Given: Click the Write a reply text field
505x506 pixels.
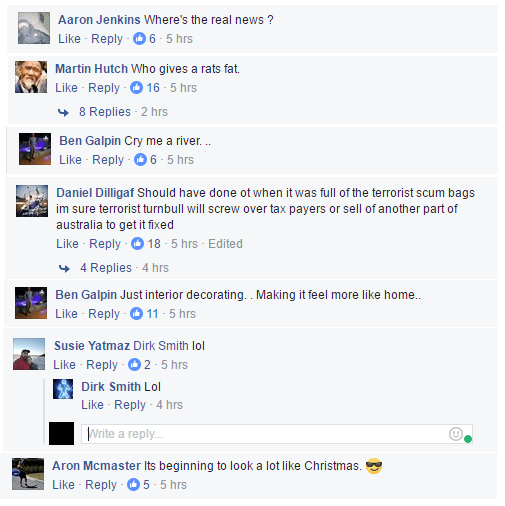Looking at the screenshot, I should 277,434.
